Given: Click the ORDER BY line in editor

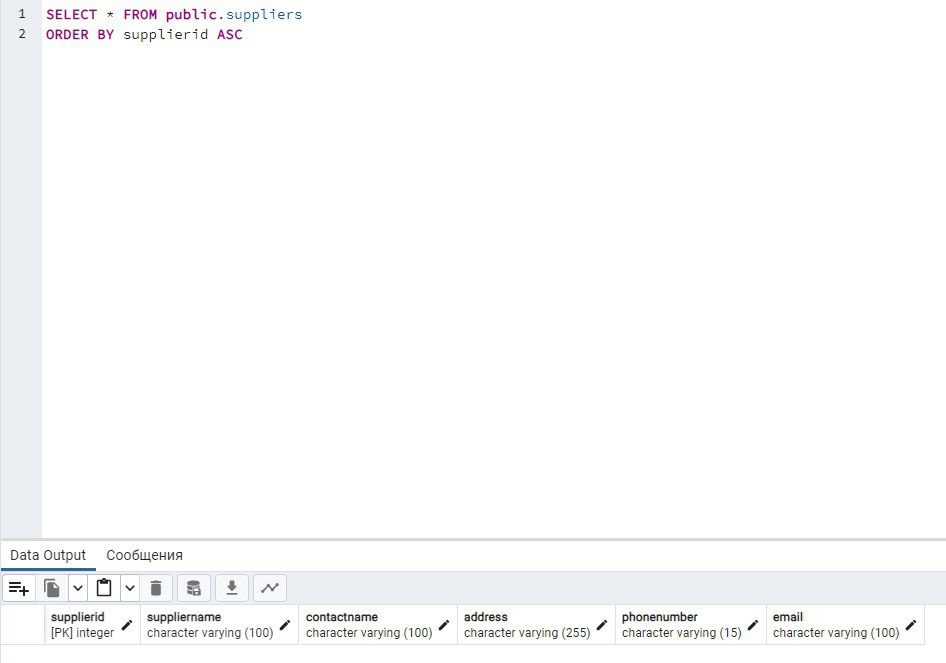Looking at the screenshot, I should tap(144, 34).
